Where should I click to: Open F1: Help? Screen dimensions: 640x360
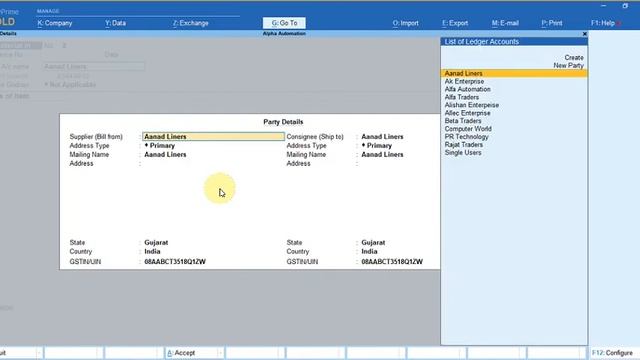[x=603, y=23]
